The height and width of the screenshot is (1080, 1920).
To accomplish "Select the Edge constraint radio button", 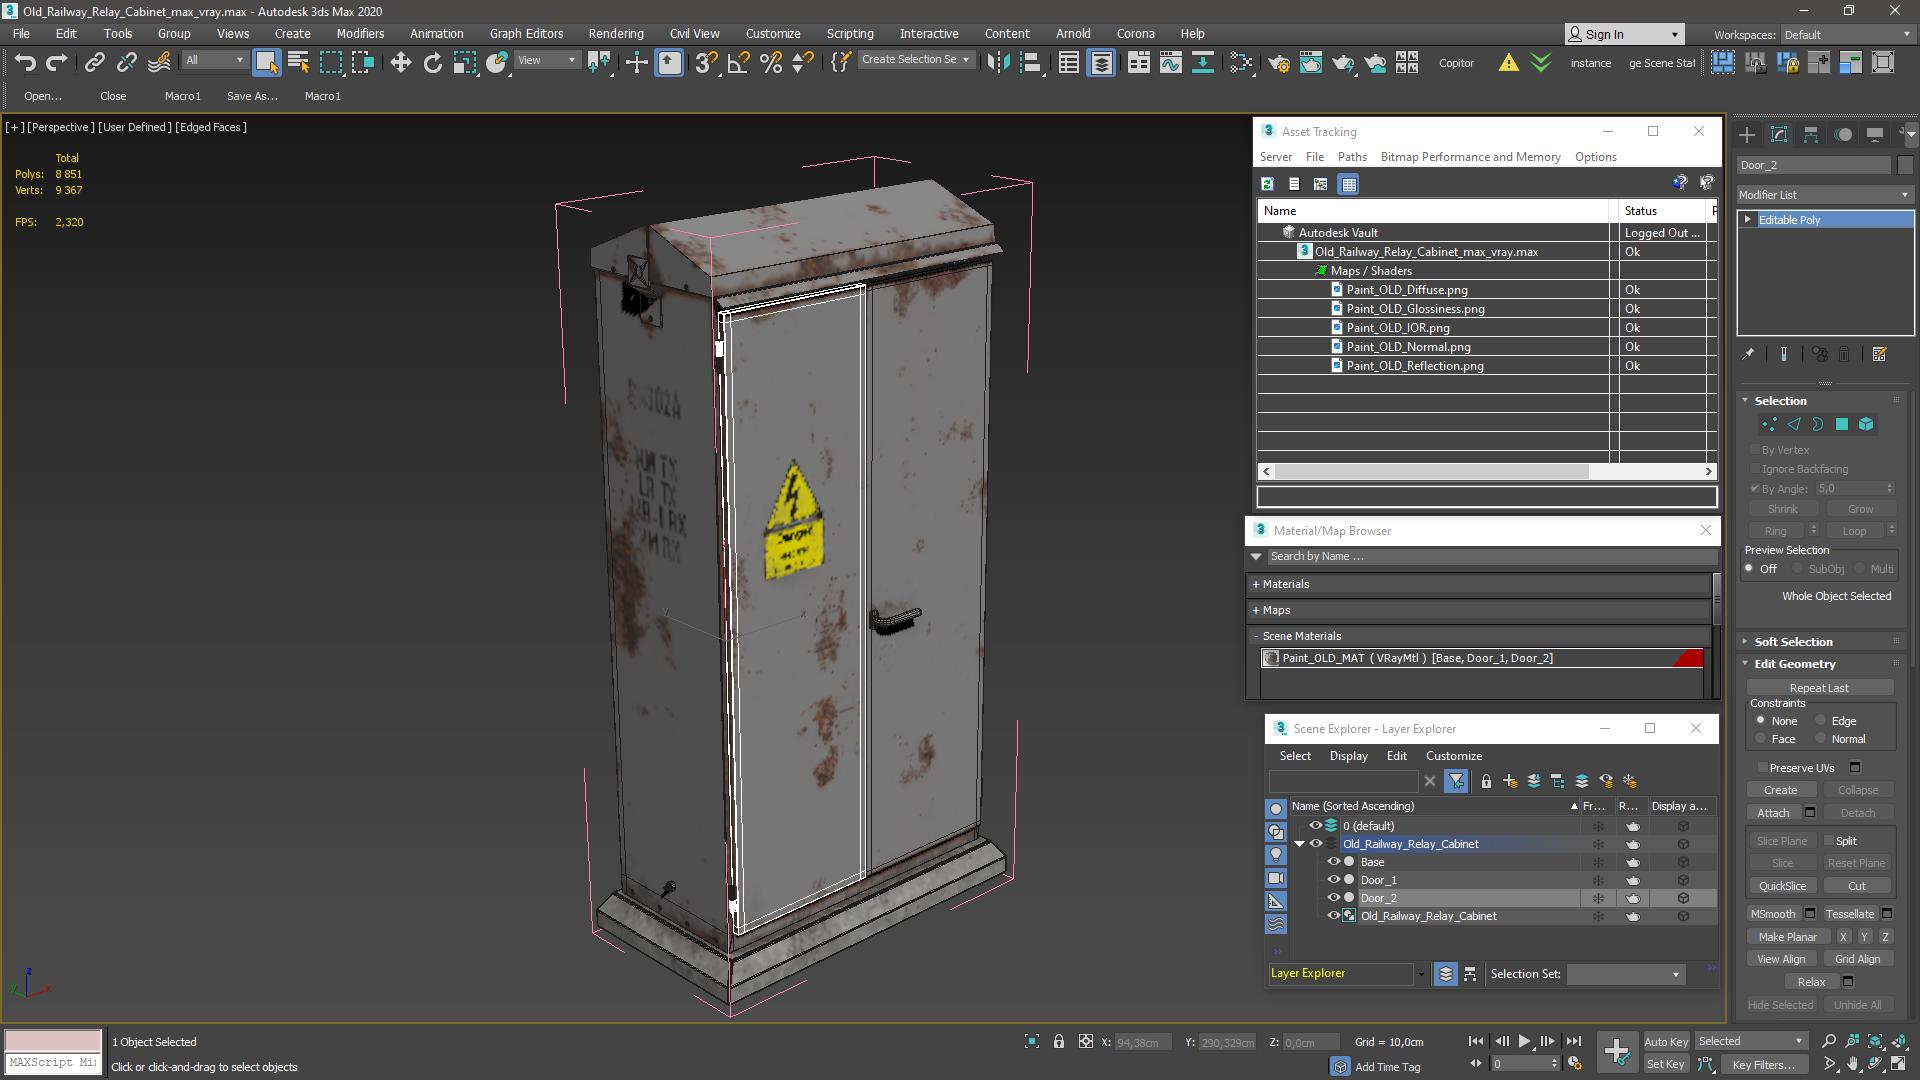I will pos(1820,721).
